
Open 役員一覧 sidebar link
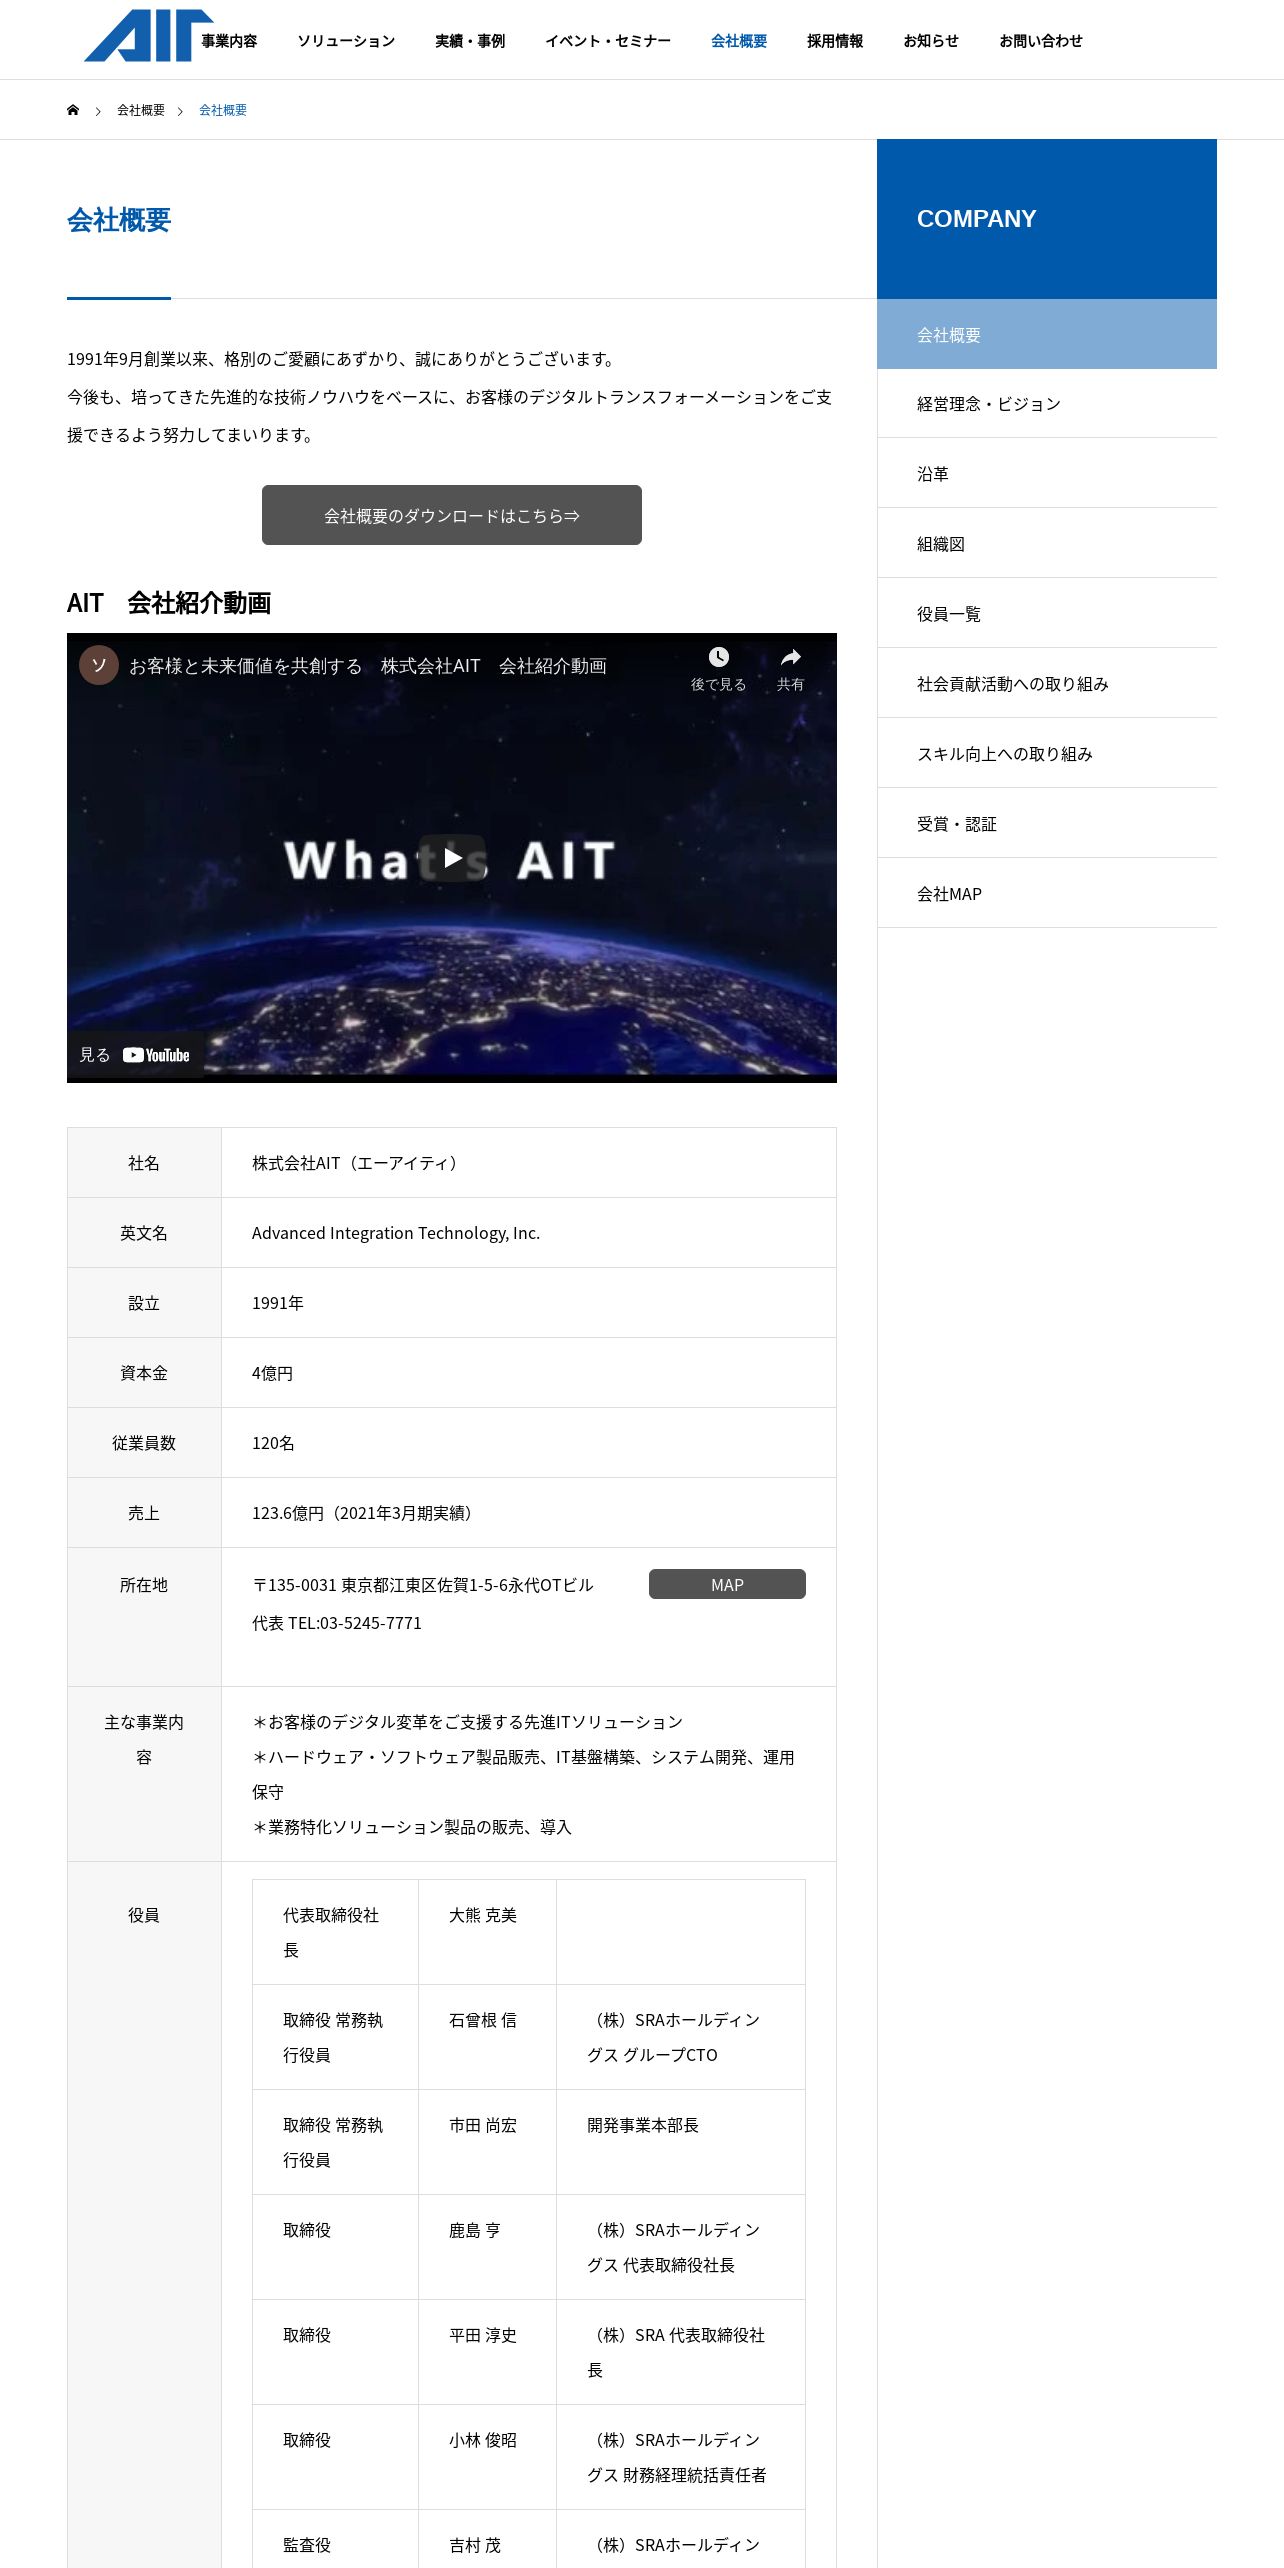point(1047,614)
